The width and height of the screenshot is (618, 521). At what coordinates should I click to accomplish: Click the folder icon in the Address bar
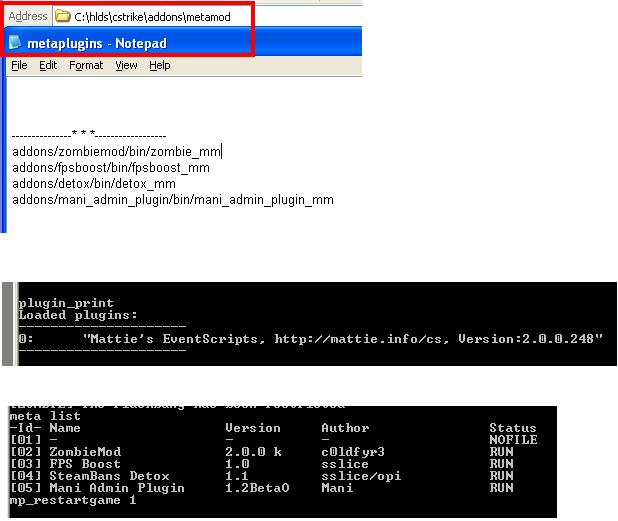pyautogui.click(x=62, y=16)
